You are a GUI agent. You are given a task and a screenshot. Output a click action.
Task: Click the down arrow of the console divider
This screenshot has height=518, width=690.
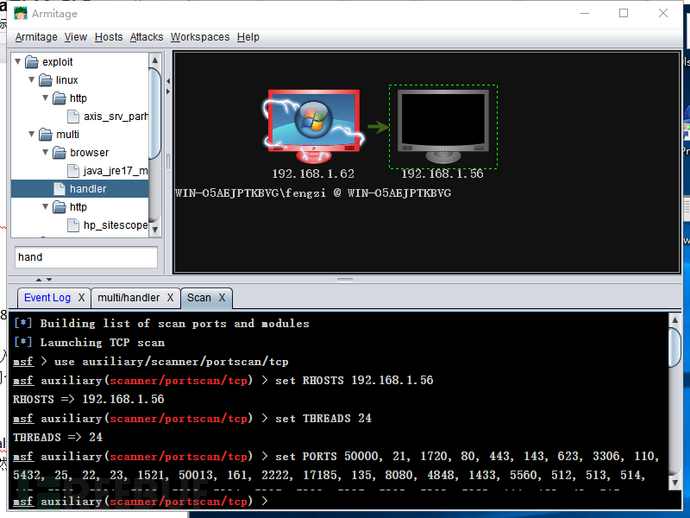[49, 279]
